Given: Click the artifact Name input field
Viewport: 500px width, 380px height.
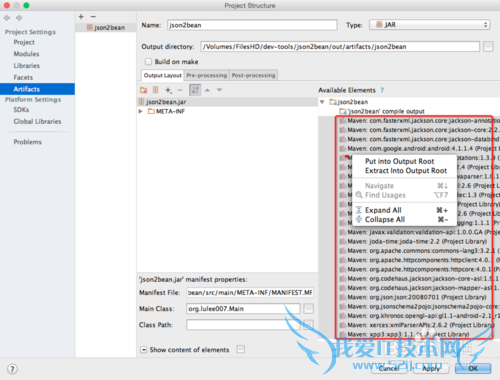Looking at the screenshot, I should tap(252, 25).
